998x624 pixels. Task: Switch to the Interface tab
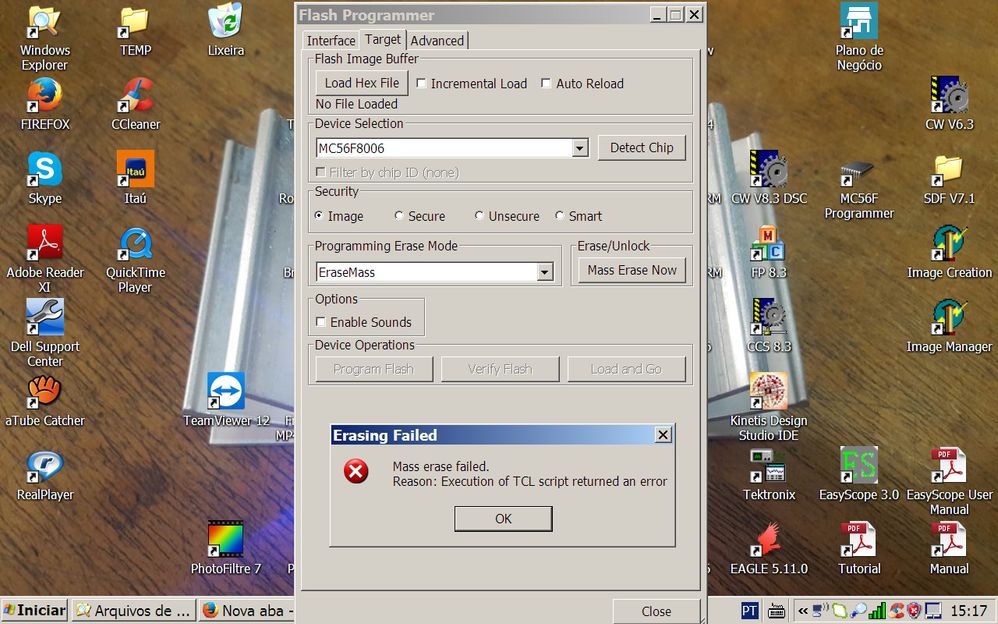click(331, 41)
